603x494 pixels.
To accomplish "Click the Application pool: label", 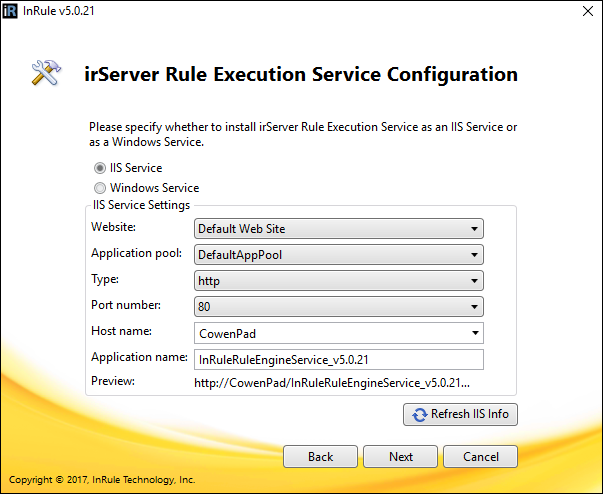I will 137,253.
